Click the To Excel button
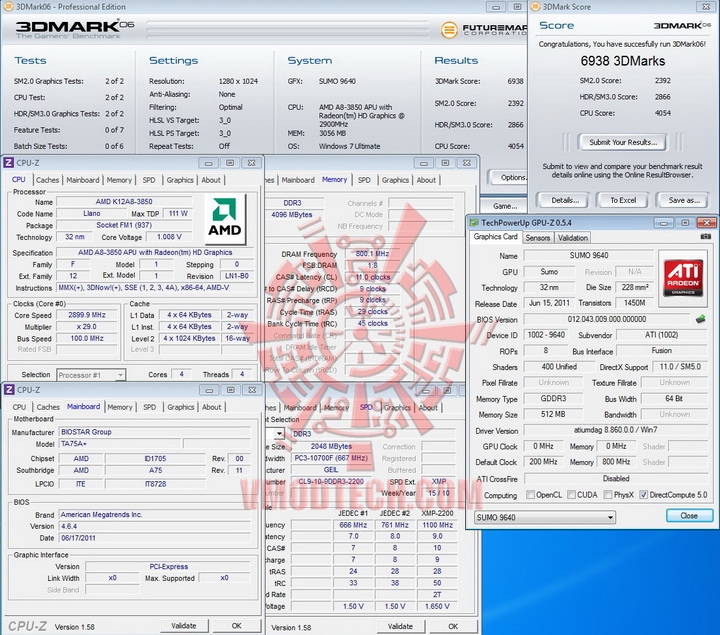 click(623, 200)
